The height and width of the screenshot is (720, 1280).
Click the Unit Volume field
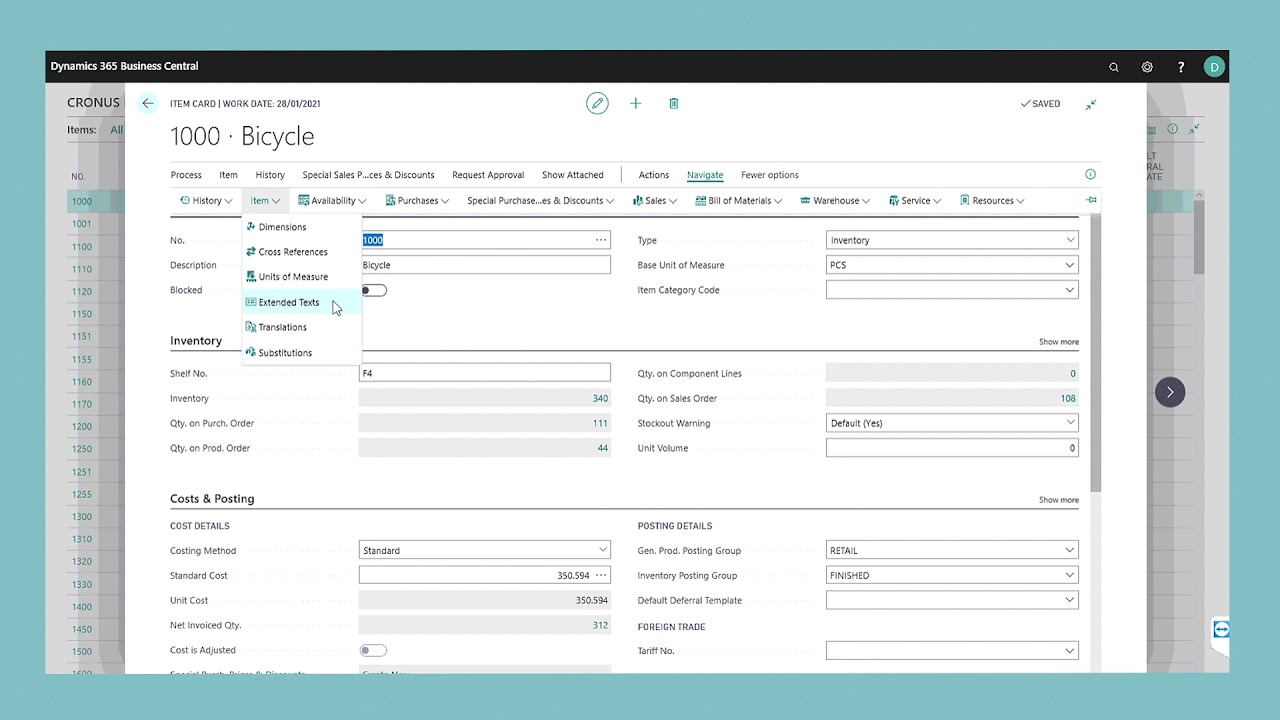[952, 448]
